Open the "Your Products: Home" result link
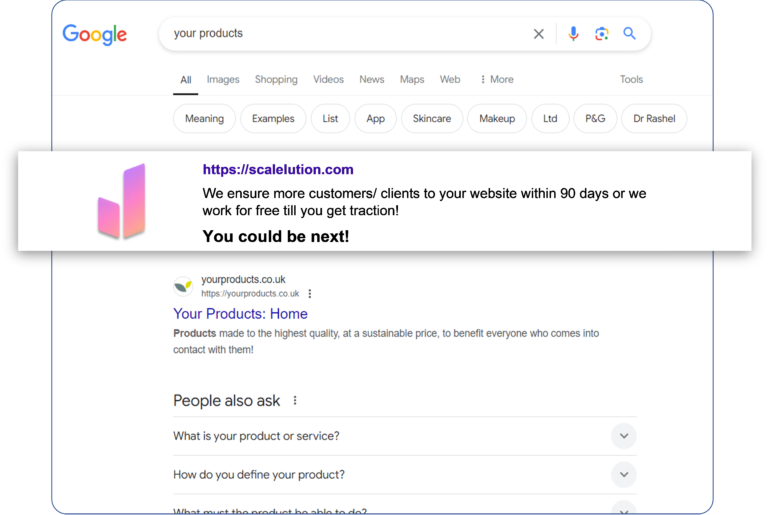The width and height of the screenshot is (768, 515). click(240, 314)
